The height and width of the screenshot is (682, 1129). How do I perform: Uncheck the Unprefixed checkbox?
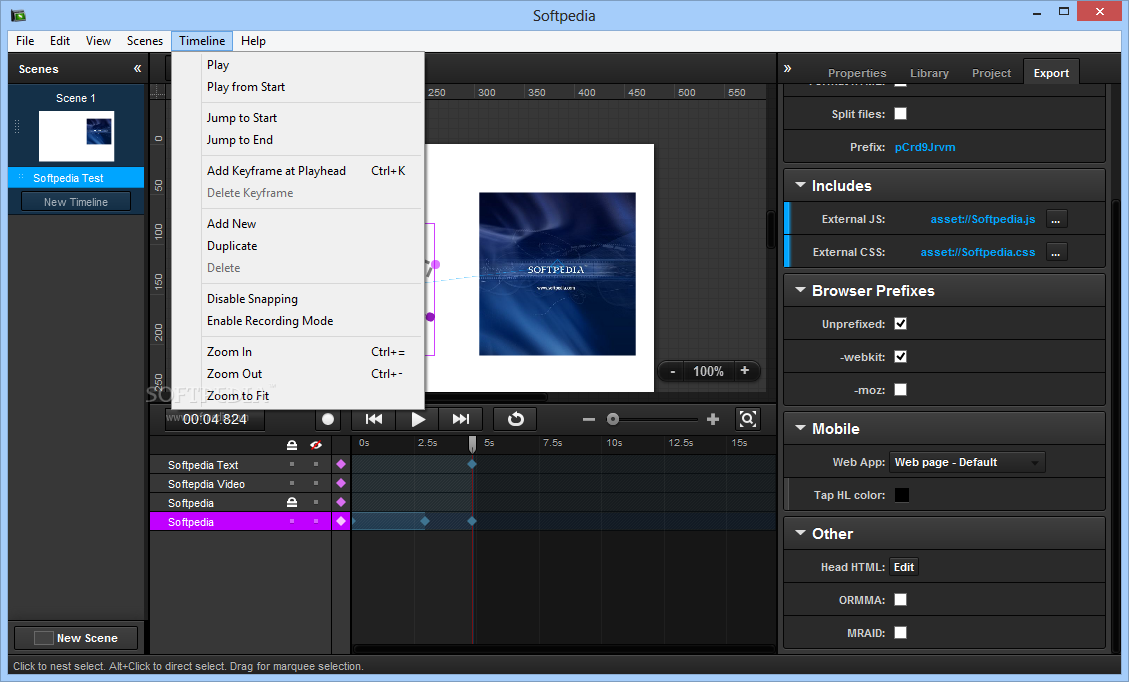pyautogui.click(x=901, y=324)
